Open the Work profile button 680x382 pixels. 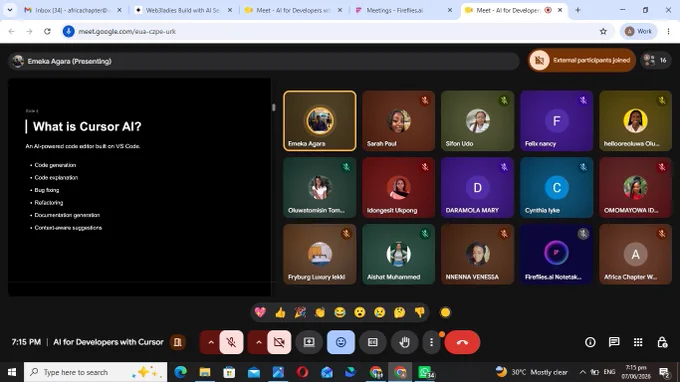coord(638,31)
